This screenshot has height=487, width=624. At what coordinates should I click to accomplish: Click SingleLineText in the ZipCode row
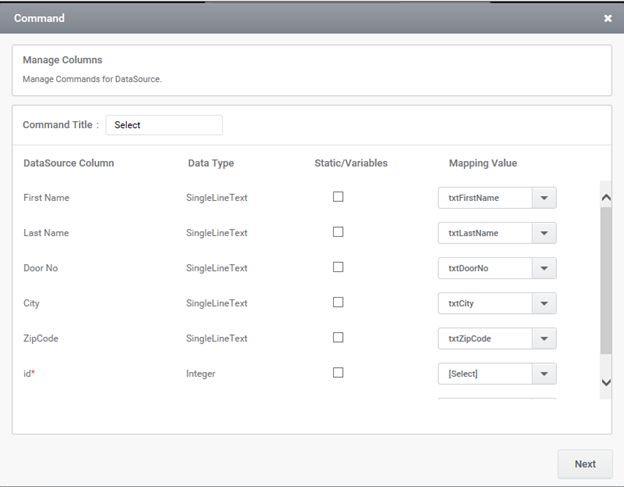pos(216,339)
